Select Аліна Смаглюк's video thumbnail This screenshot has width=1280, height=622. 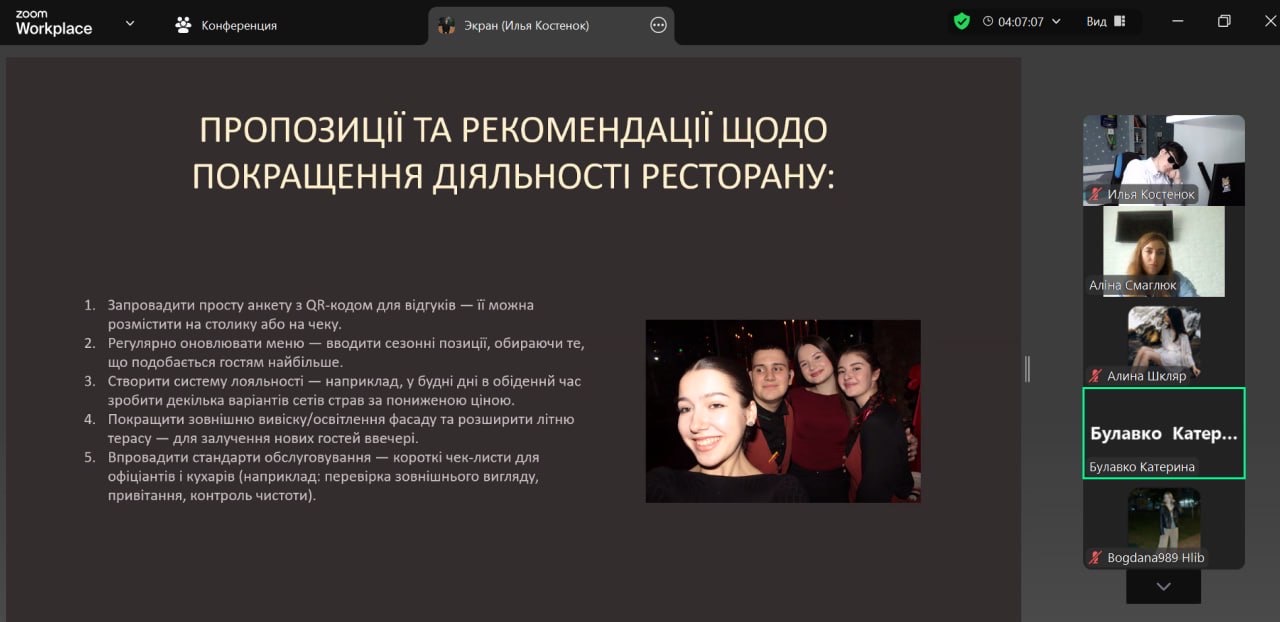point(1164,251)
